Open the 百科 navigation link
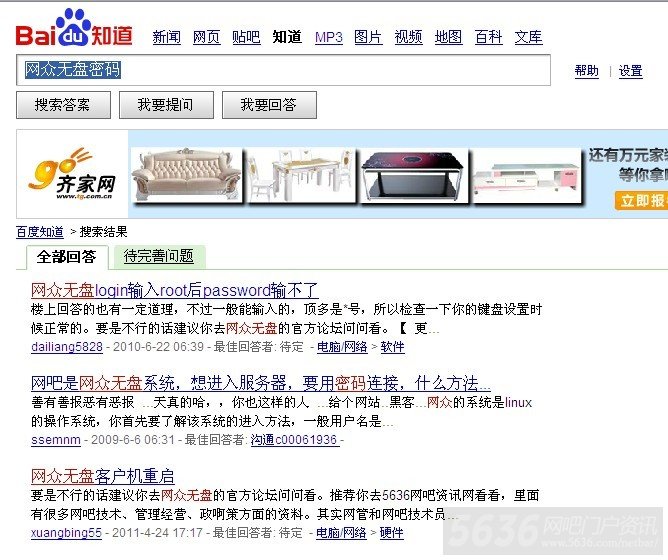The image size is (668, 560). 488,37
